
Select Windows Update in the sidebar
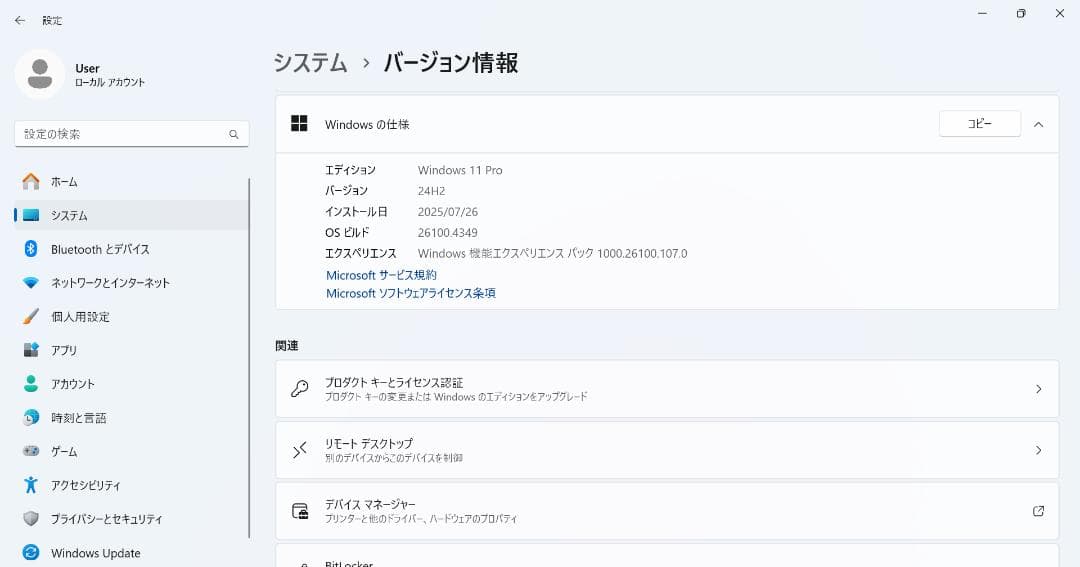tap(131, 553)
